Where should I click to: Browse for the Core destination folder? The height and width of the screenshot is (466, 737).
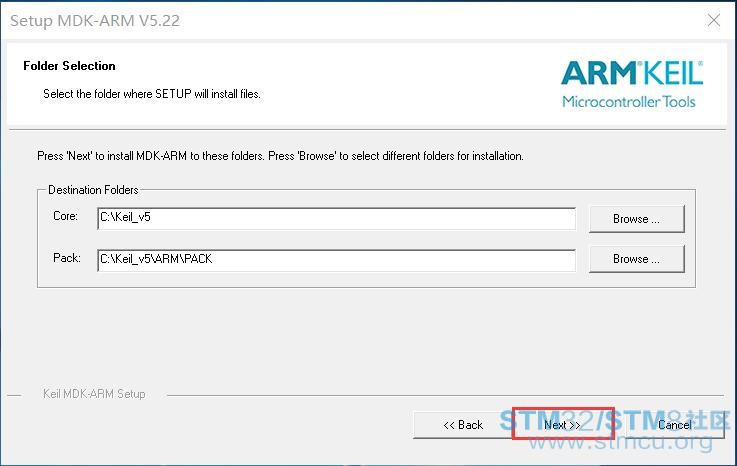click(636, 219)
